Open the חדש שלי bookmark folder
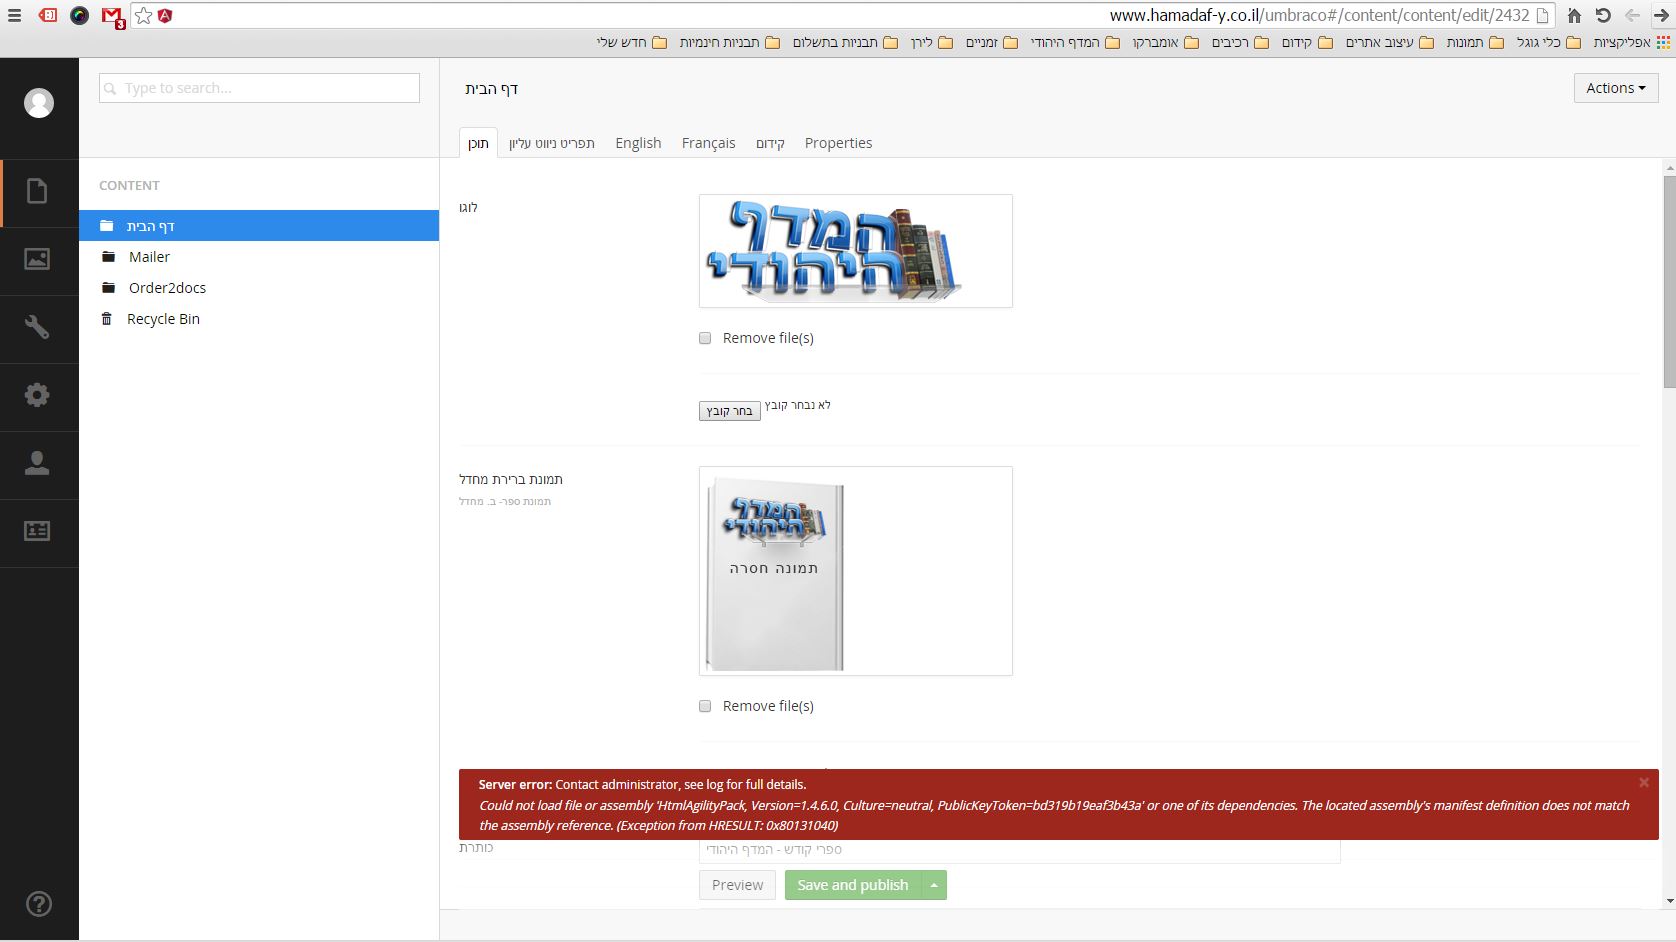Image resolution: width=1676 pixels, height=942 pixels. 632,42
